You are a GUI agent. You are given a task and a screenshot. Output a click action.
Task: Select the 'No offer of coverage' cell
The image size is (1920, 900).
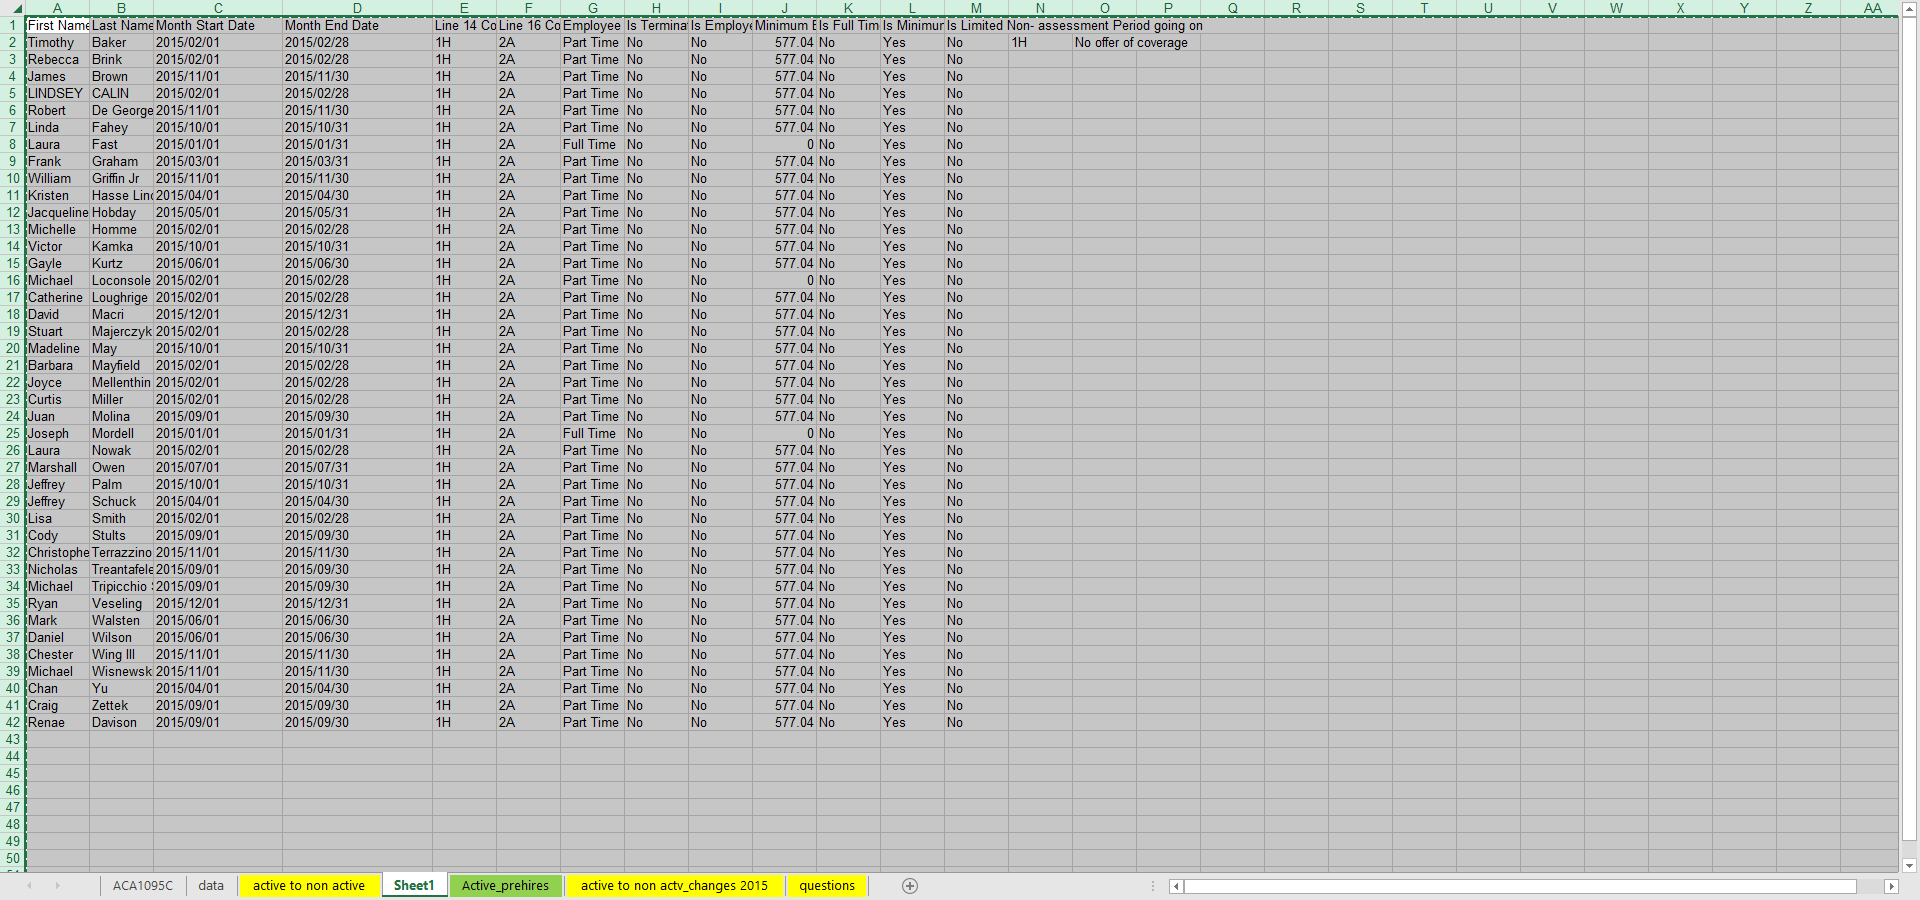tap(1131, 43)
